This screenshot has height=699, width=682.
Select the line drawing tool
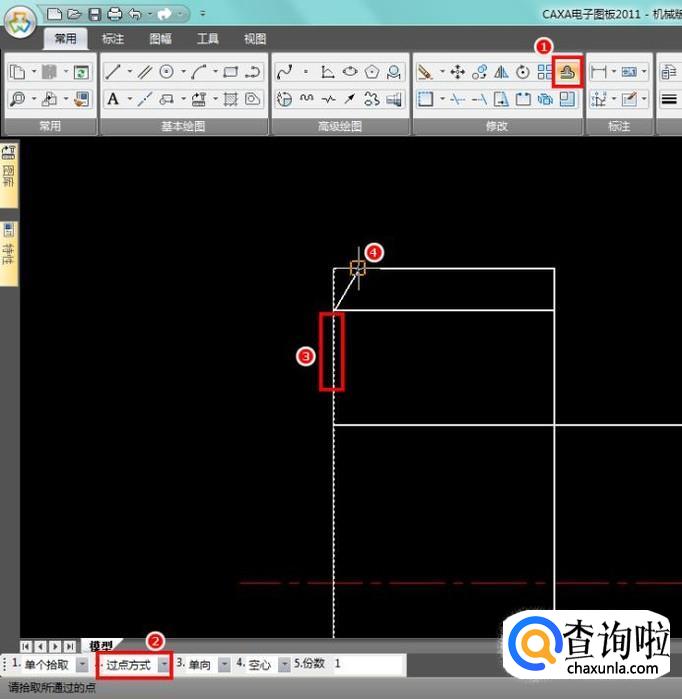click(x=113, y=72)
